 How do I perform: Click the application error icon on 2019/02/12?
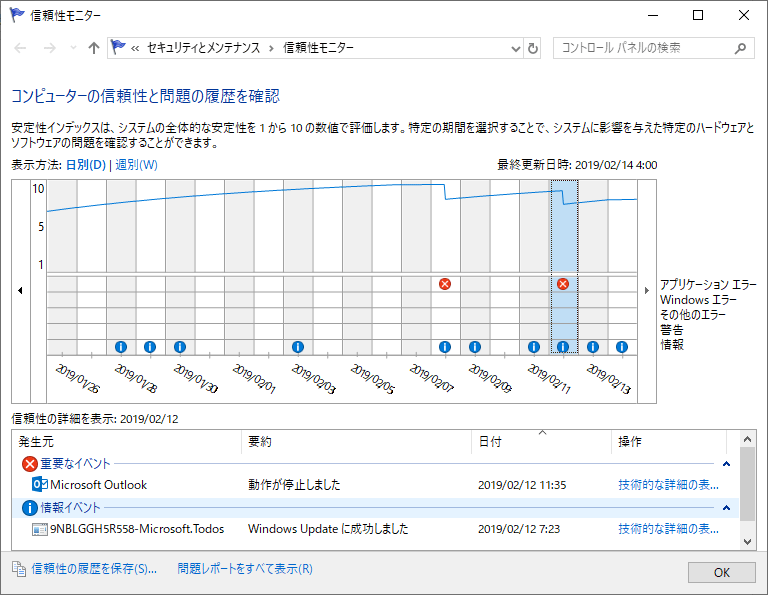click(563, 284)
